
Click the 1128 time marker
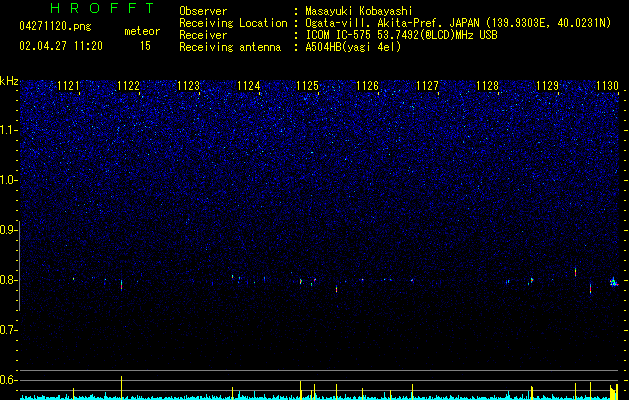pos(488,86)
